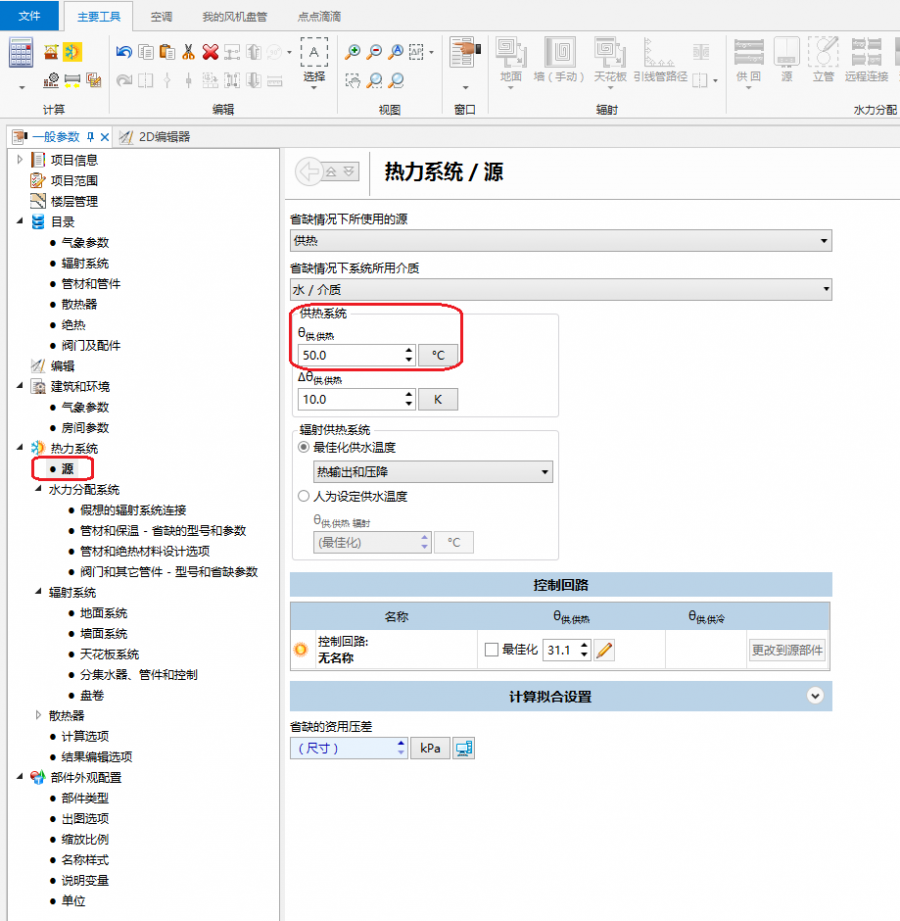Click the 50.0 supply temperature input field
This screenshot has height=921, width=900.
pyautogui.click(x=350, y=355)
